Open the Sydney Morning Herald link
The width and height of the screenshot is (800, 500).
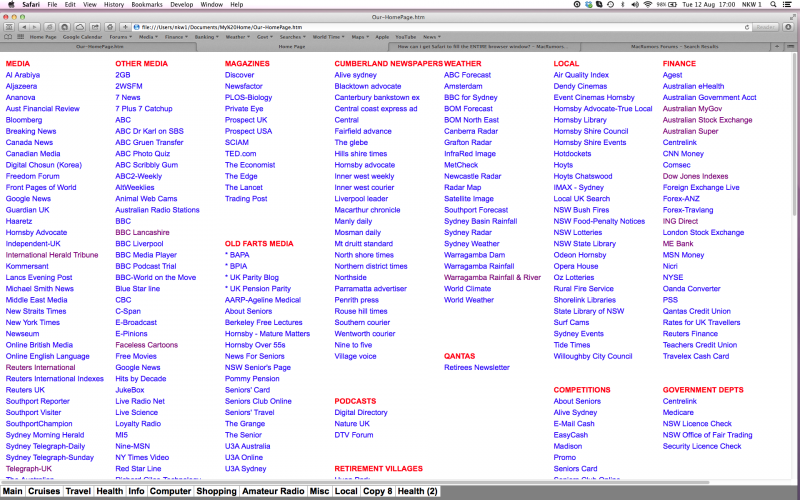coord(45,435)
